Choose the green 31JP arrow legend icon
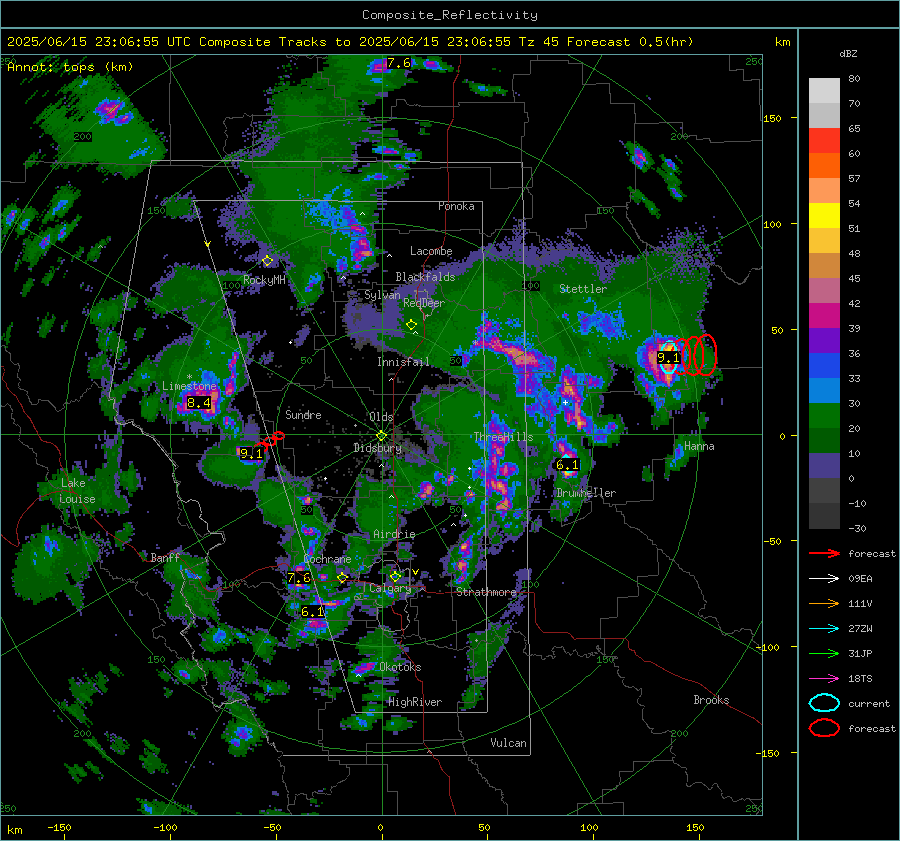This screenshot has width=900, height=841. pyautogui.click(x=824, y=653)
